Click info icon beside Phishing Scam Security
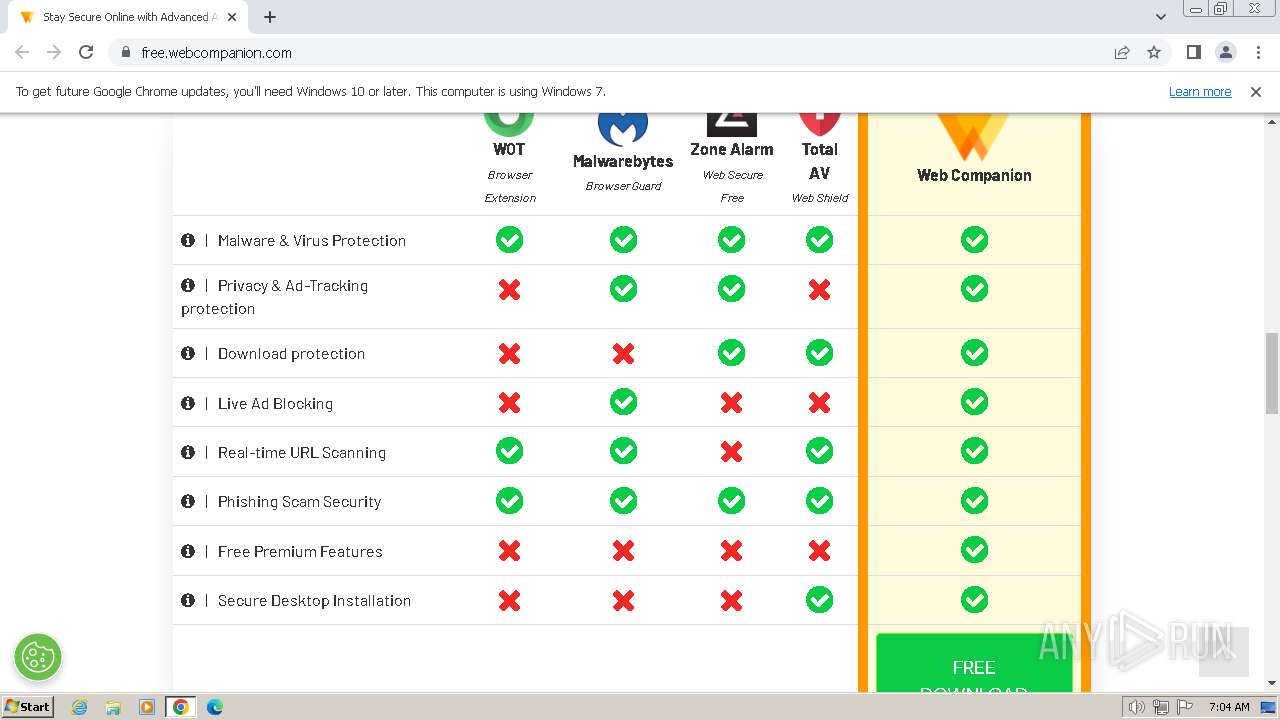This screenshot has height=720, width=1280. (x=188, y=501)
